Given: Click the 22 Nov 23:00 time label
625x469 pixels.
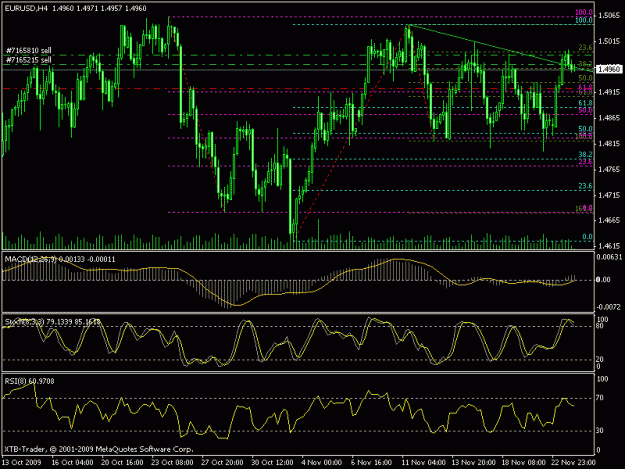Looking at the screenshot, I should (574, 463).
